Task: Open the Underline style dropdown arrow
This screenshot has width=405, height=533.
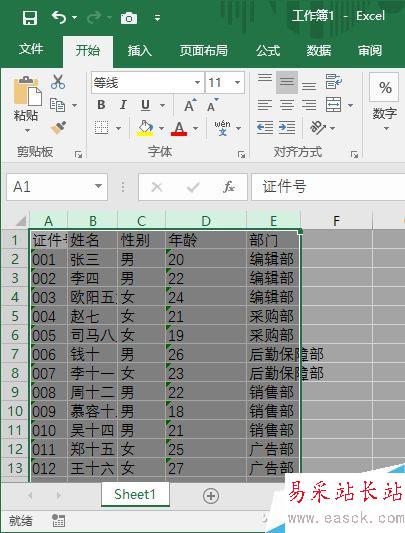Action: (x=163, y=105)
